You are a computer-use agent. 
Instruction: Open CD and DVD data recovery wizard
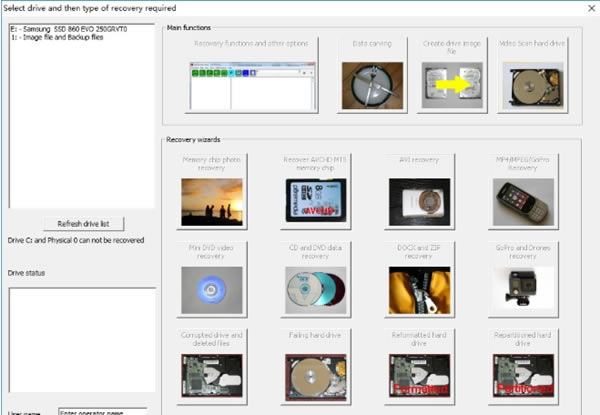pos(316,280)
